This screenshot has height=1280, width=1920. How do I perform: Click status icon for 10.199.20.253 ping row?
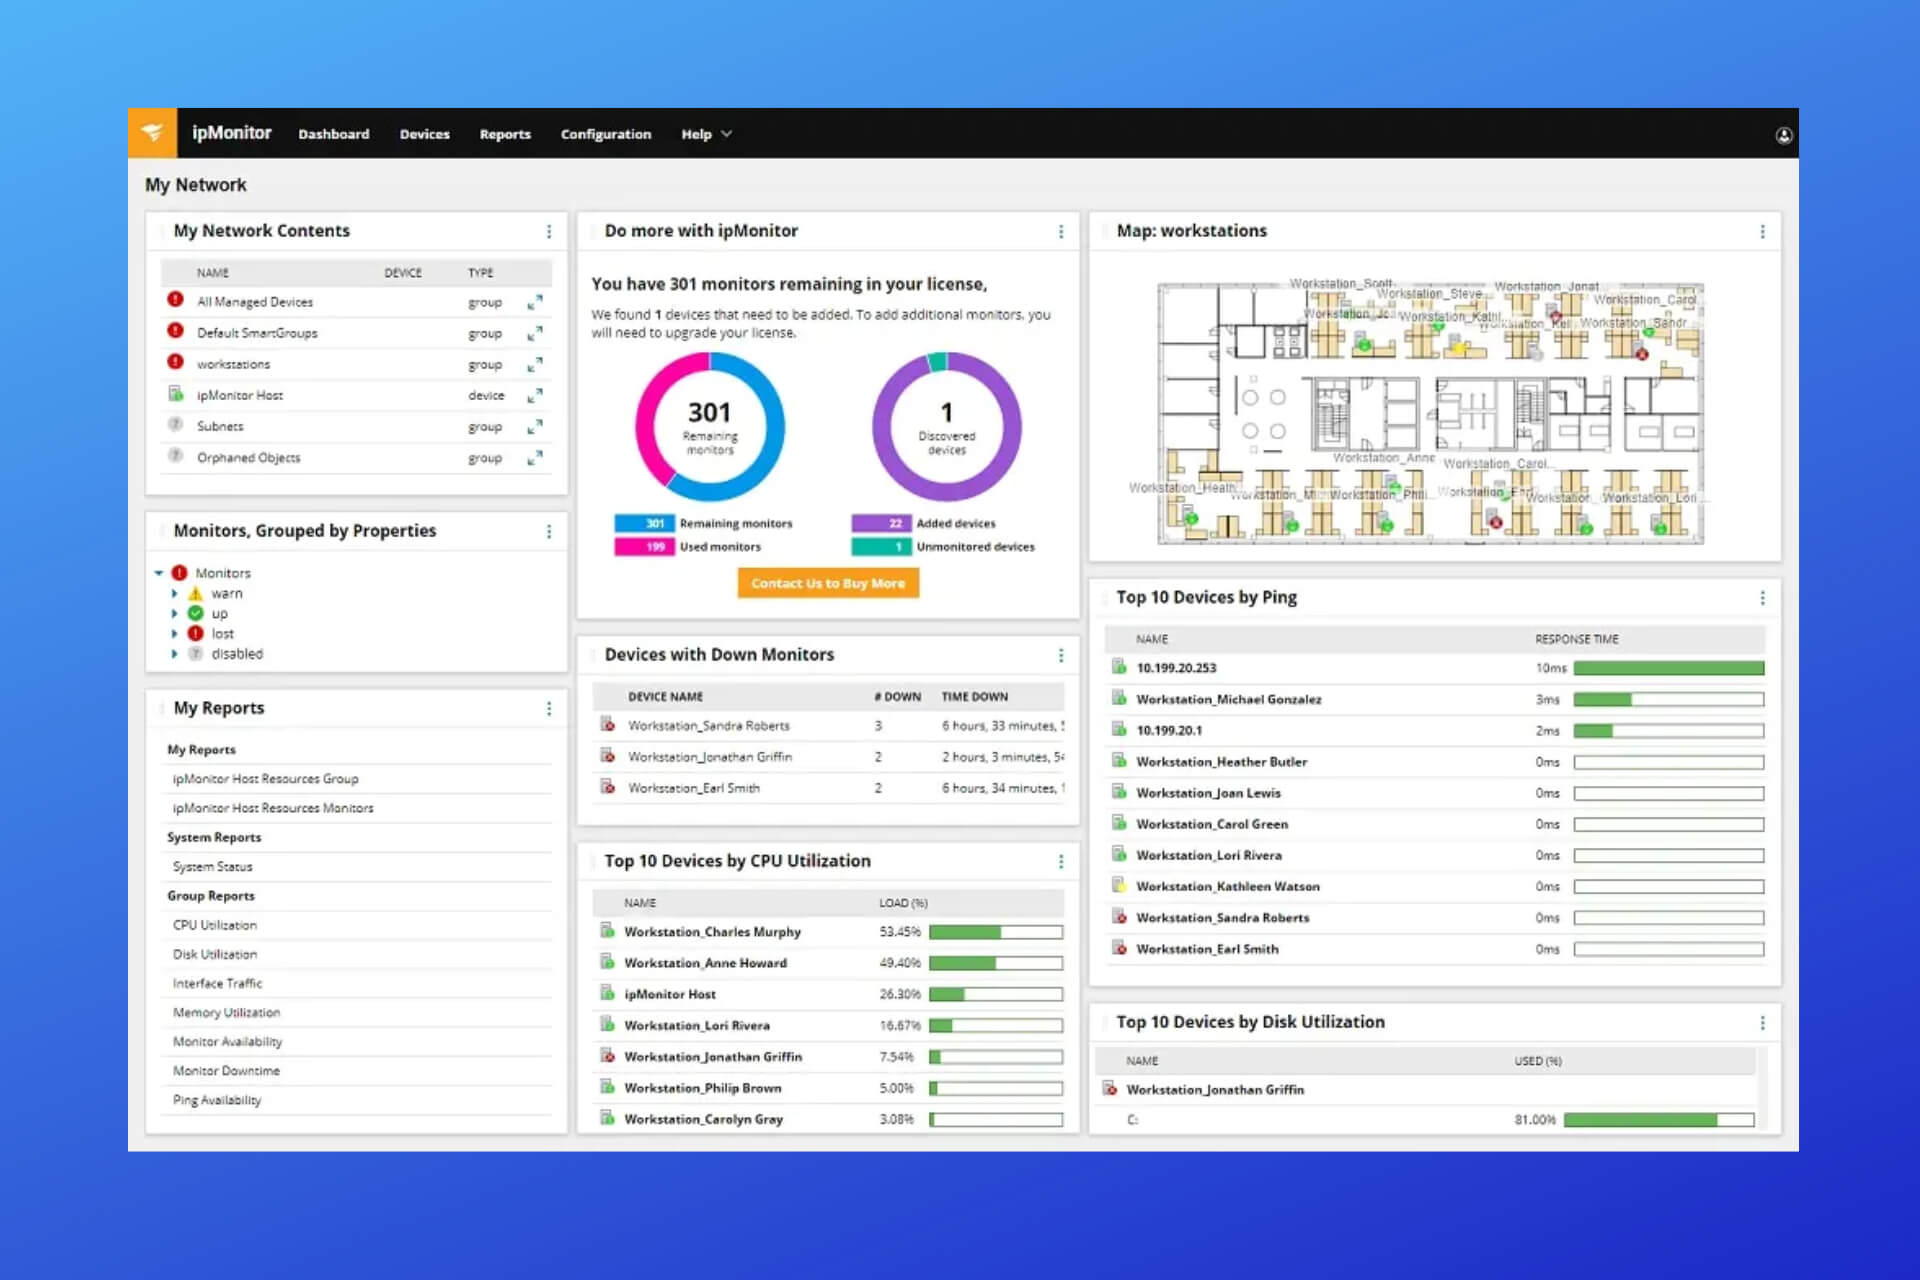coord(1119,667)
